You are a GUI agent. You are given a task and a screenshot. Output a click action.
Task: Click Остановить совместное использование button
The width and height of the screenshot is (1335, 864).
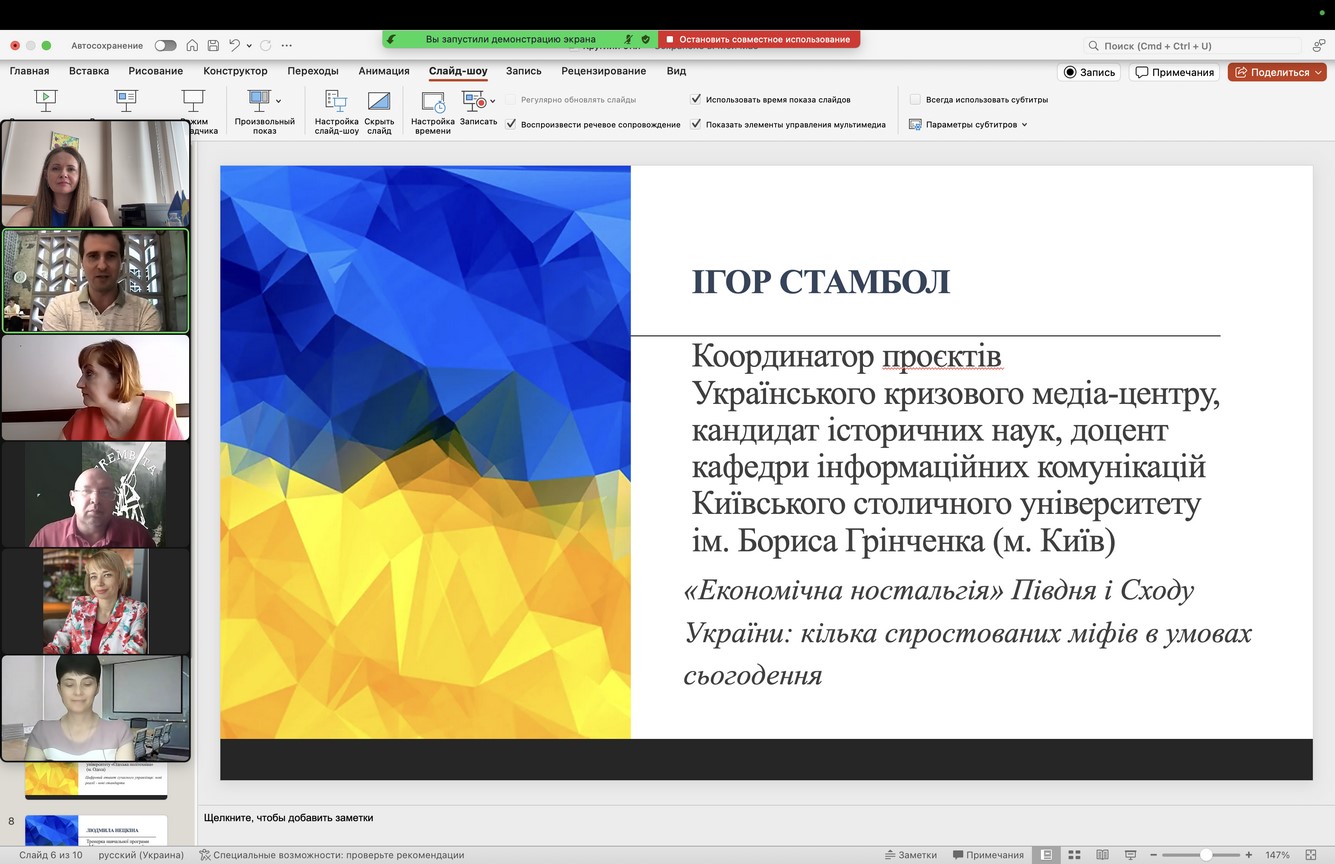[758, 39]
